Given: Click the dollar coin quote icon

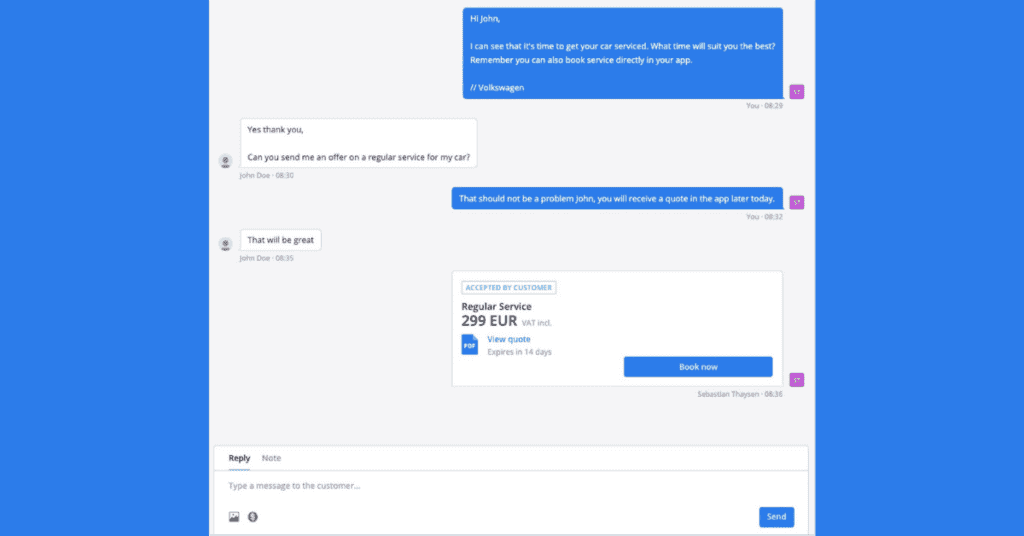Looking at the screenshot, I should tap(253, 517).
